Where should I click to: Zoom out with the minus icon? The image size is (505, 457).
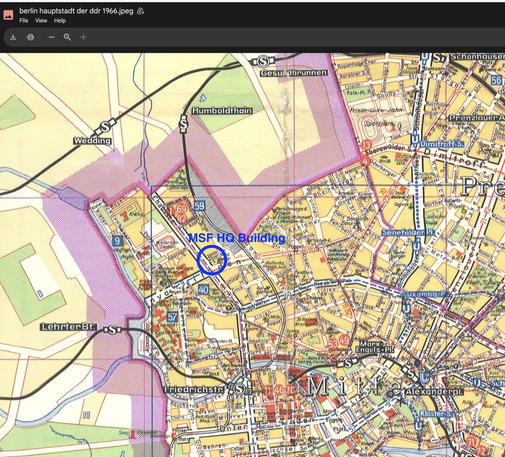pos(51,37)
